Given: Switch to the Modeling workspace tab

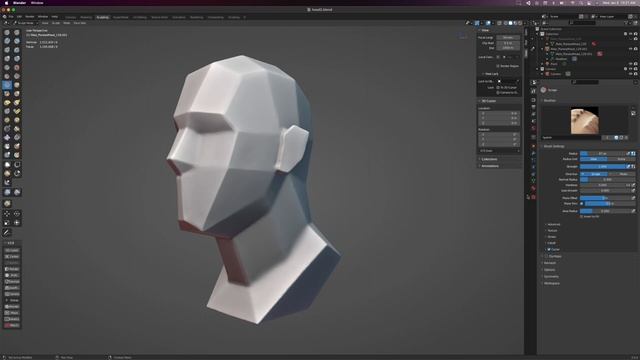Looking at the screenshot, I should tap(86, 18).
